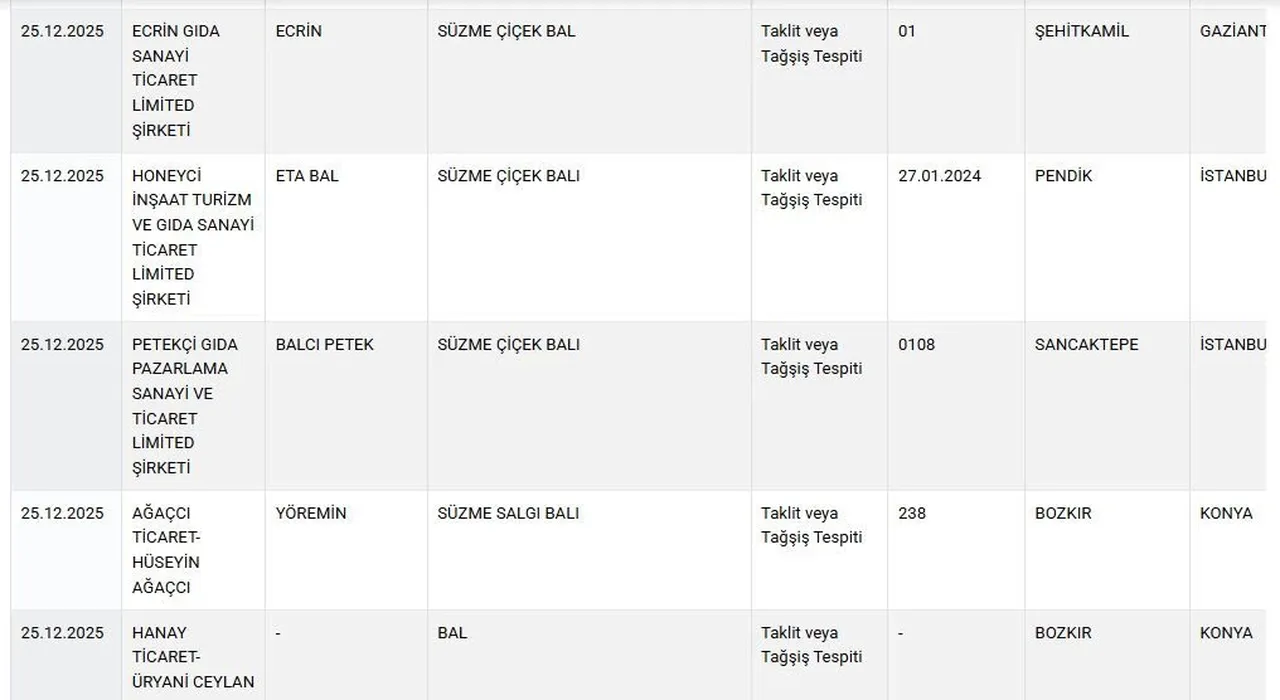Click the PENDİK district cell
The image size is (1280, 700).
pyautogui.click(x=1063, y=176)
